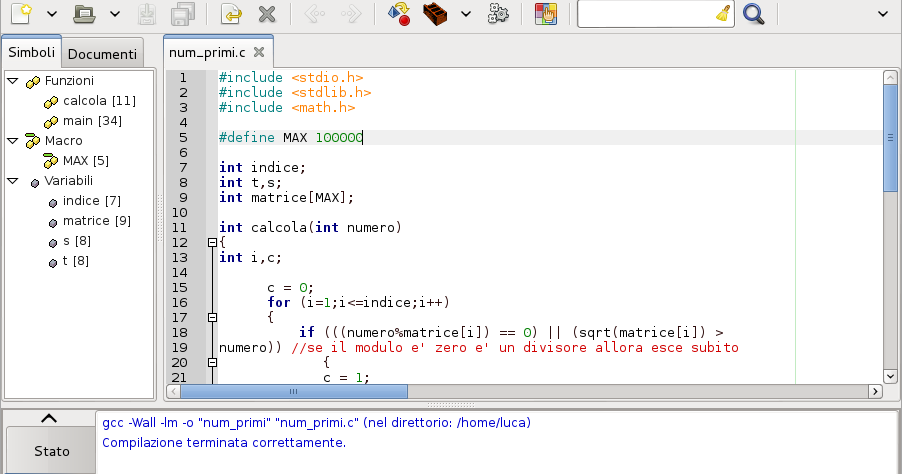The width and height of the screenshot is (902, 474).
Task: Click 'int matrice[MAX];' code line
Action: tap(286, 198)
